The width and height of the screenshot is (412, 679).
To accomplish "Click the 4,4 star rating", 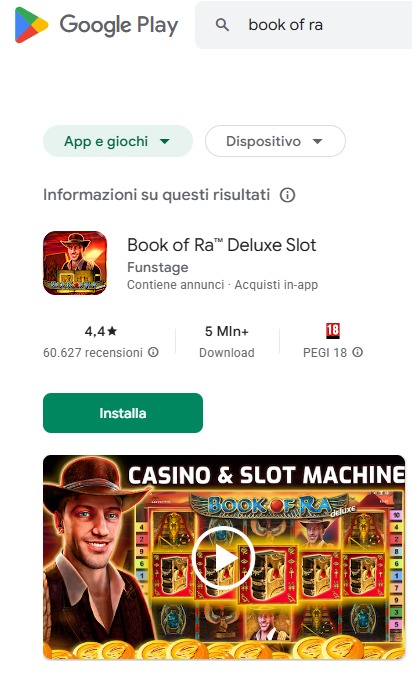I will click(x=101, y=331).
